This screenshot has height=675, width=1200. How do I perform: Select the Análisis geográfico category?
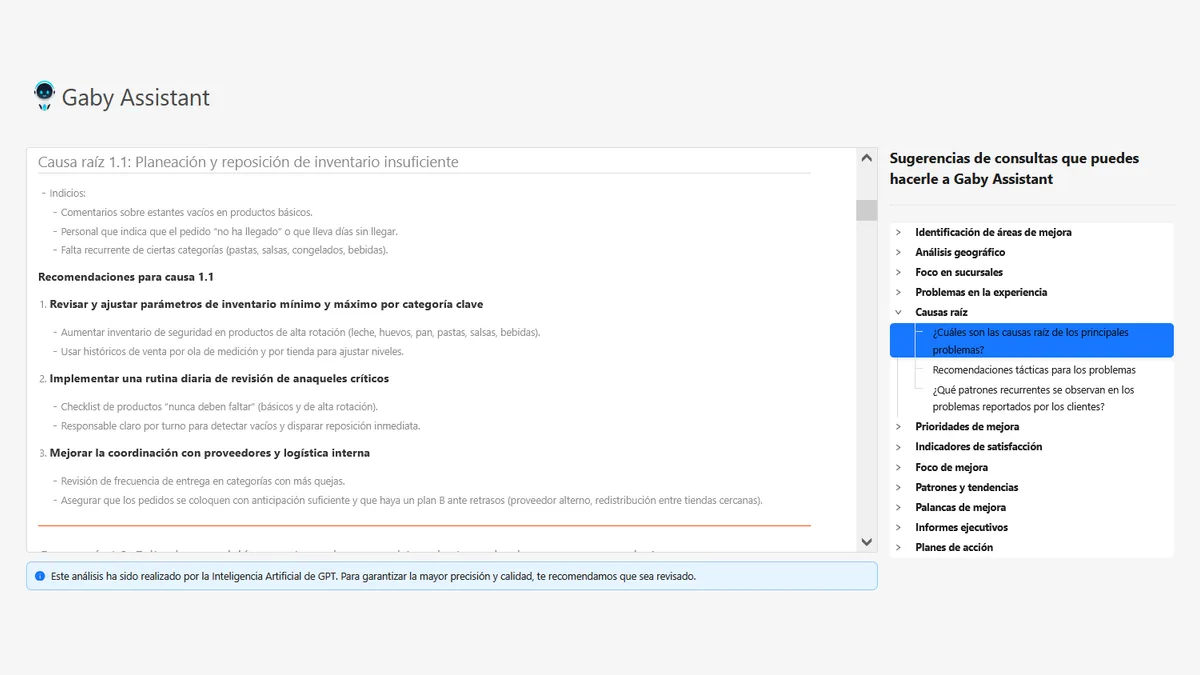pyautogui.click(x=960, y=252)
